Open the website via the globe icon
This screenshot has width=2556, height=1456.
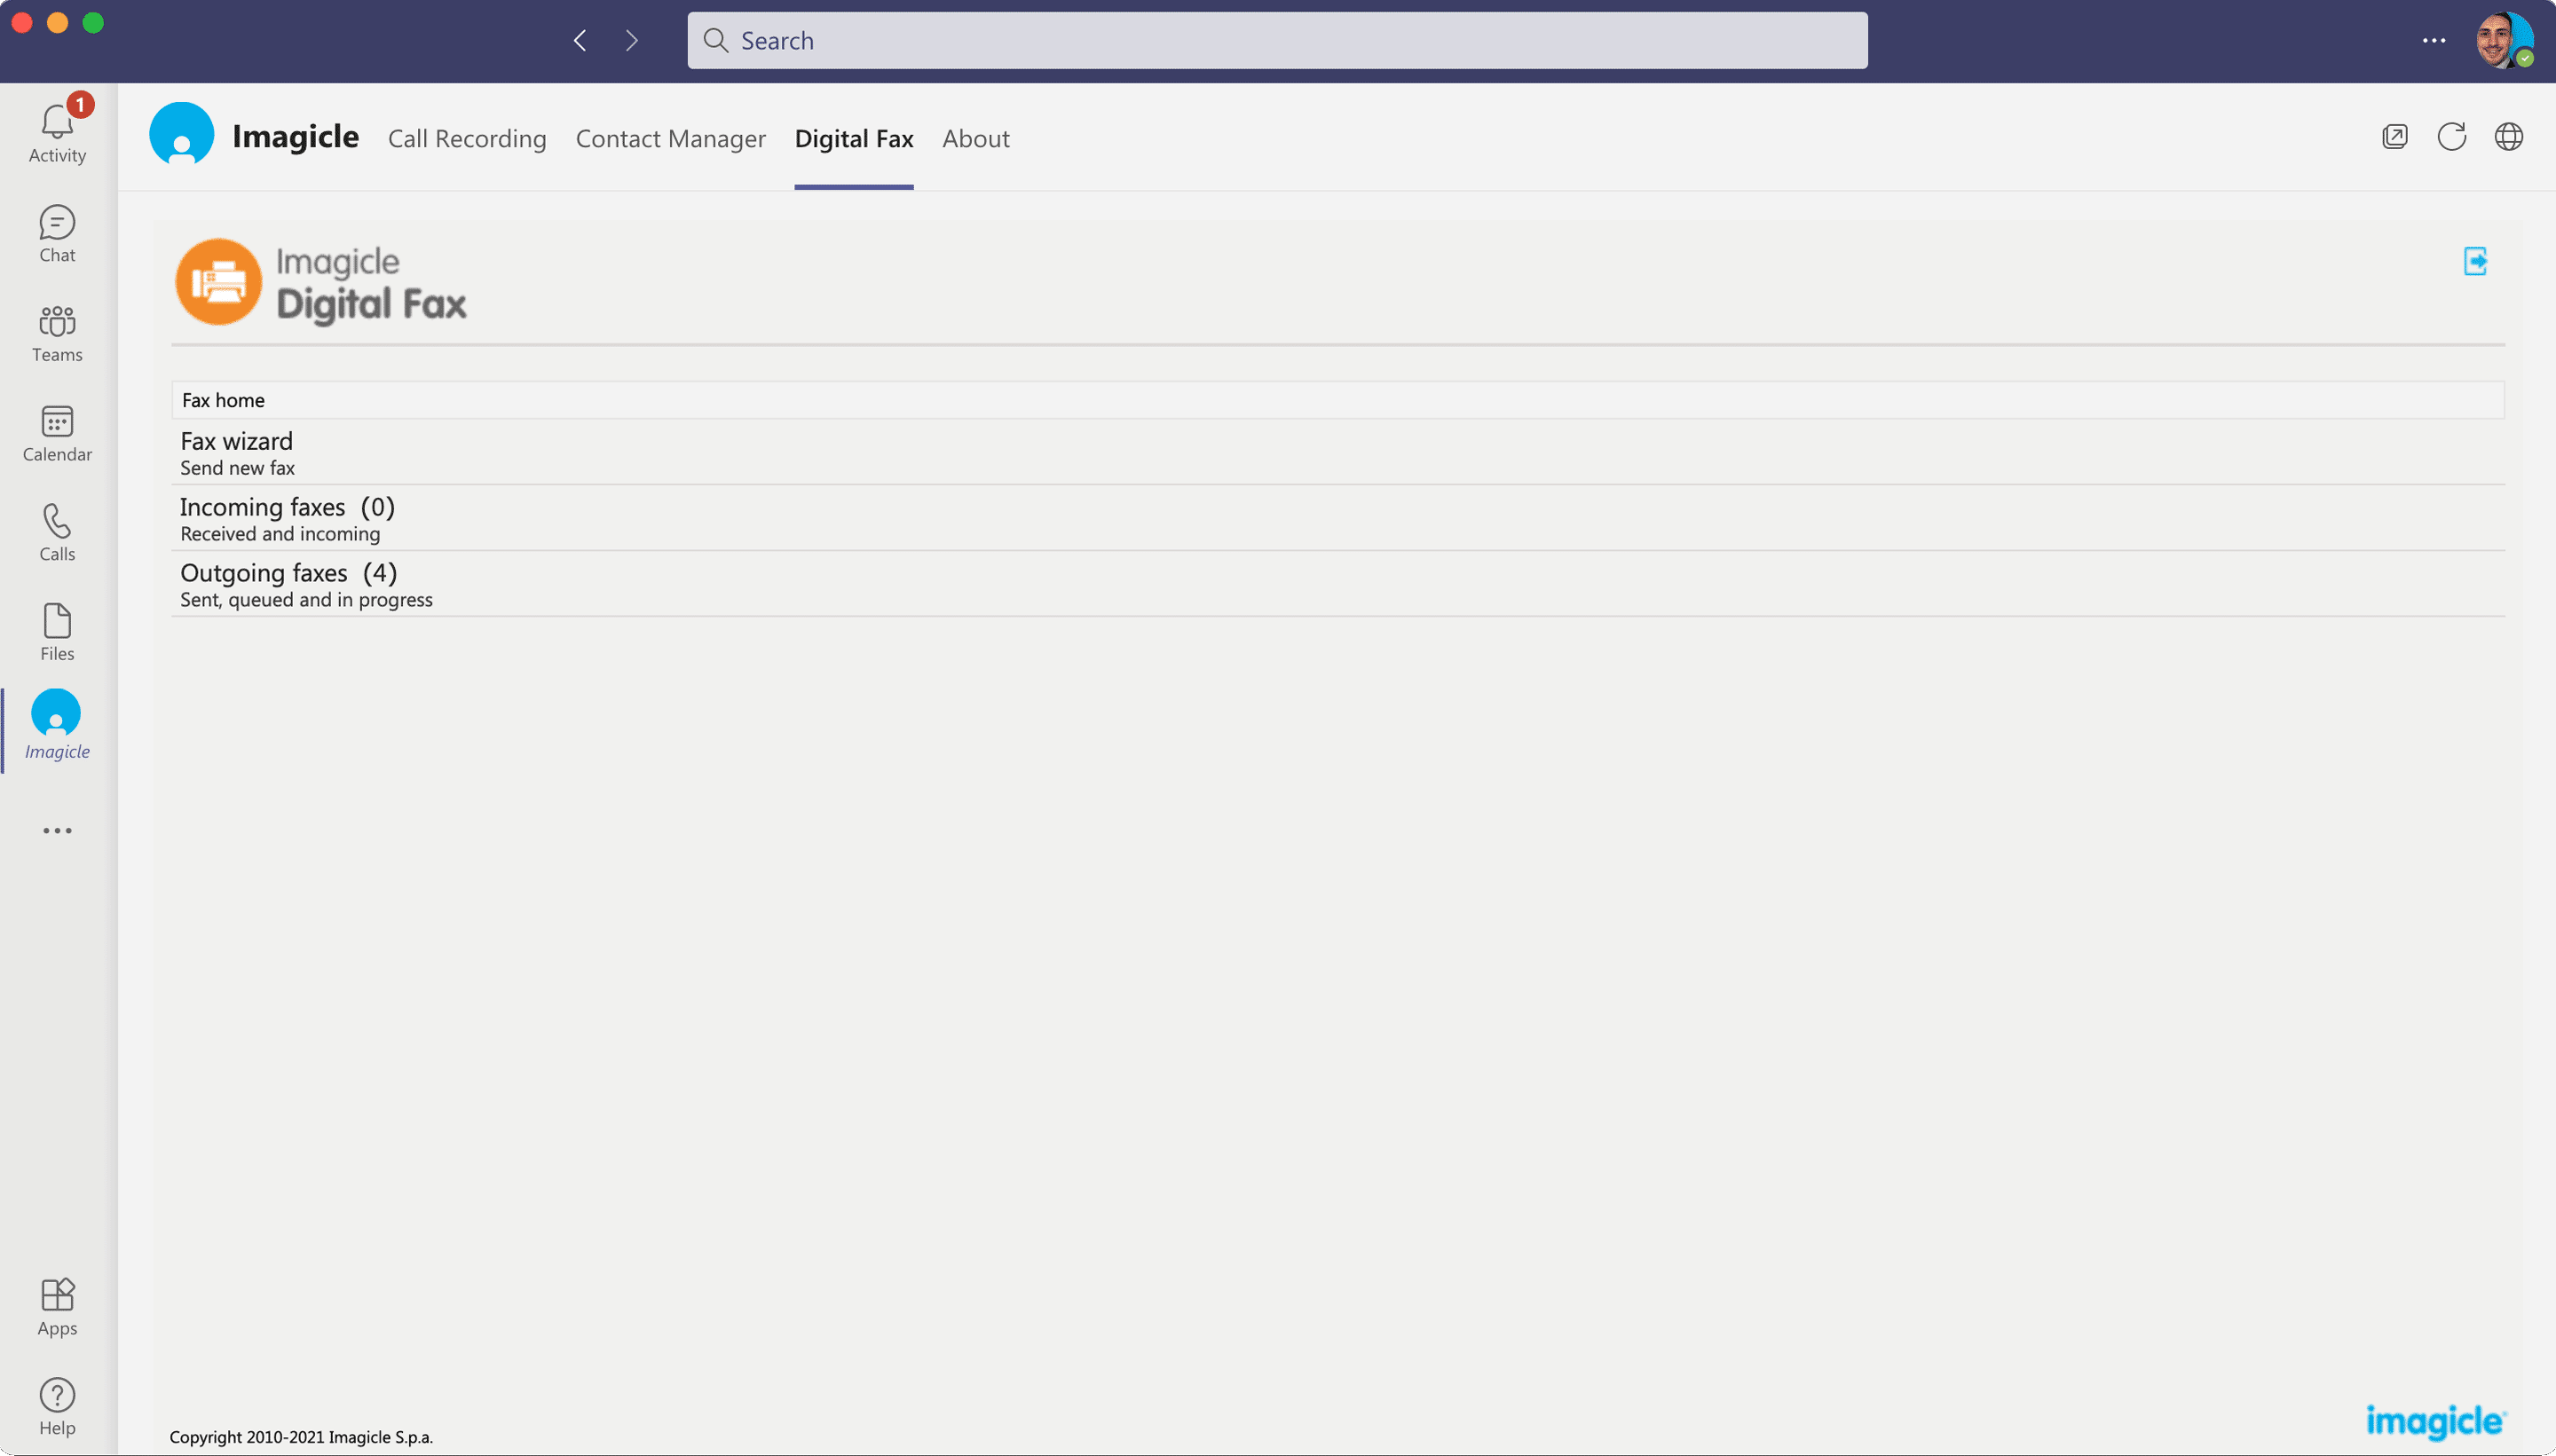coord(2508,137)
